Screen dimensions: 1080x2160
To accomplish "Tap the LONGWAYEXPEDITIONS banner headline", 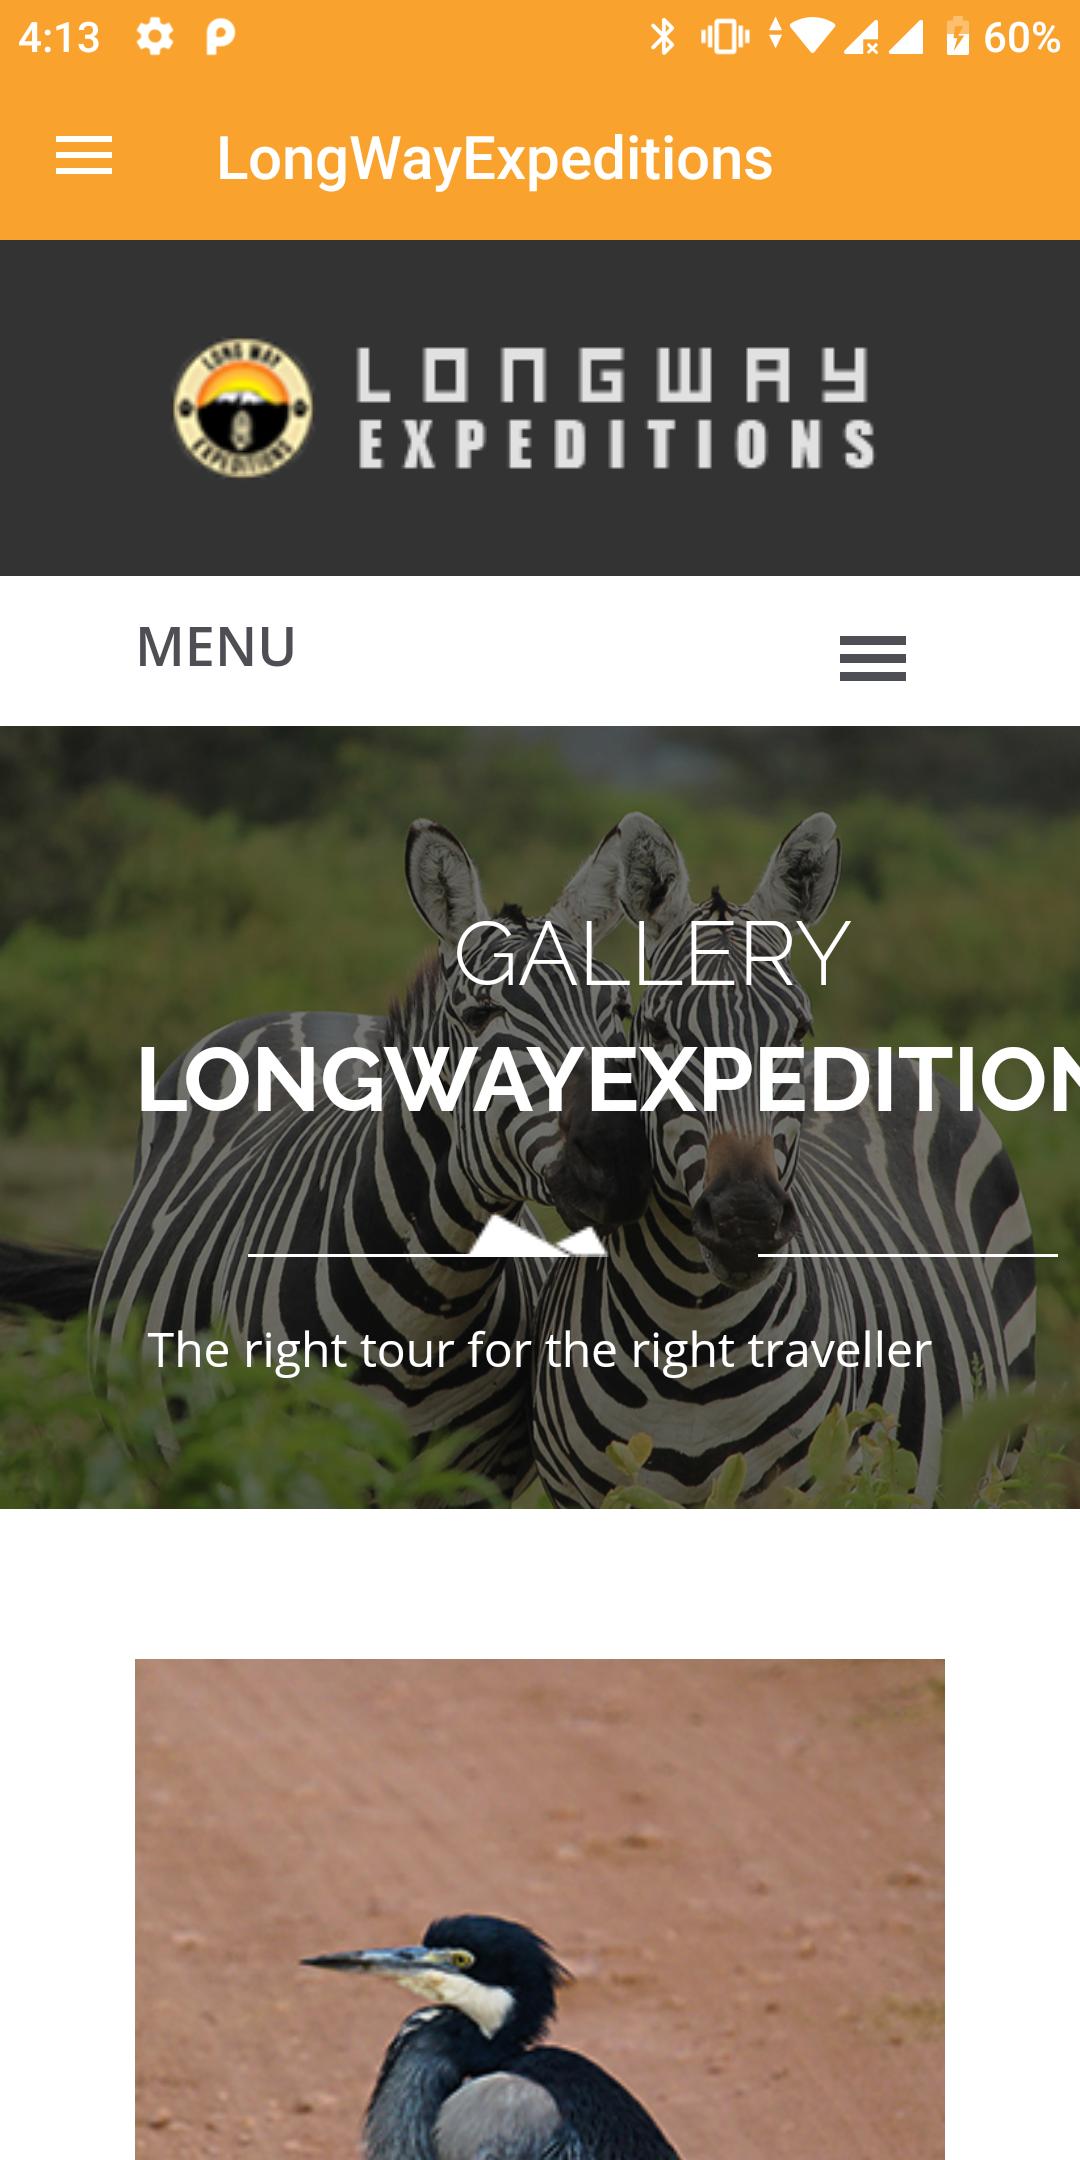I will tap(608, 1080).
